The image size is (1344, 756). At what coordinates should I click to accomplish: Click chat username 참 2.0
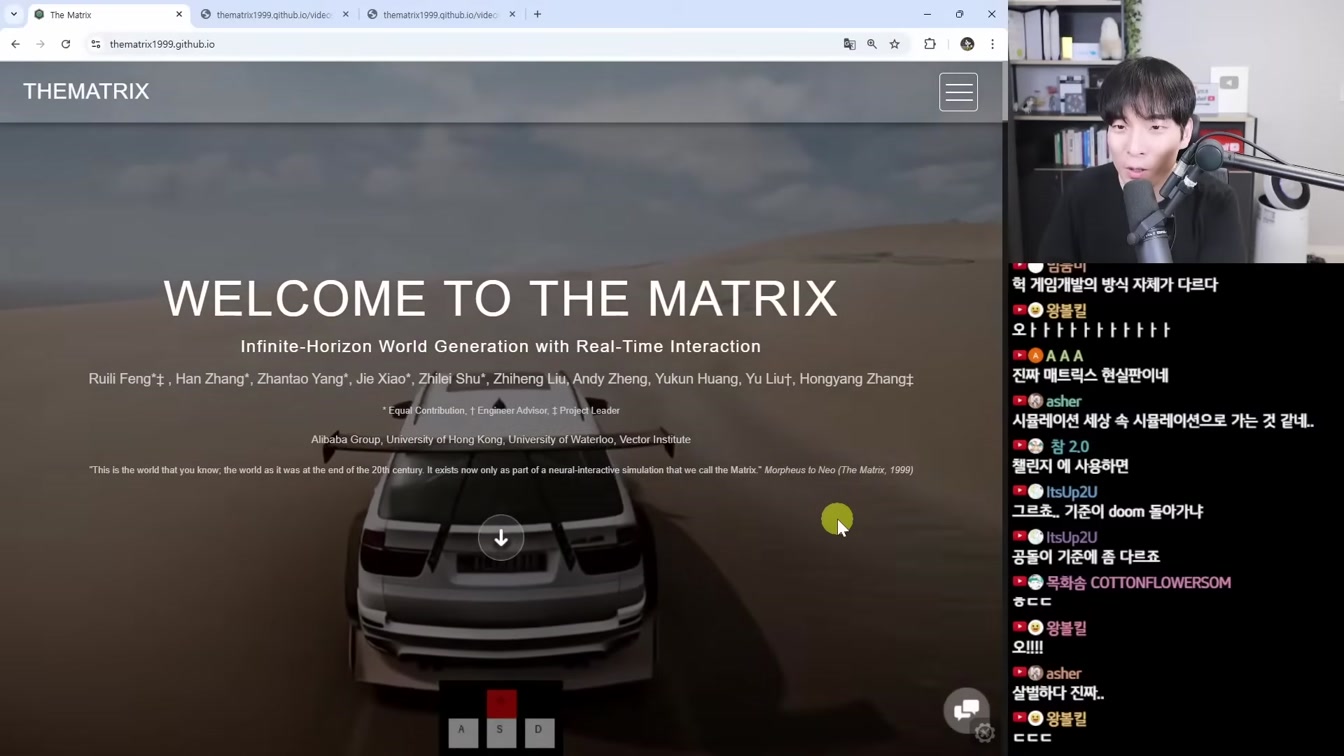[1070, 447]
